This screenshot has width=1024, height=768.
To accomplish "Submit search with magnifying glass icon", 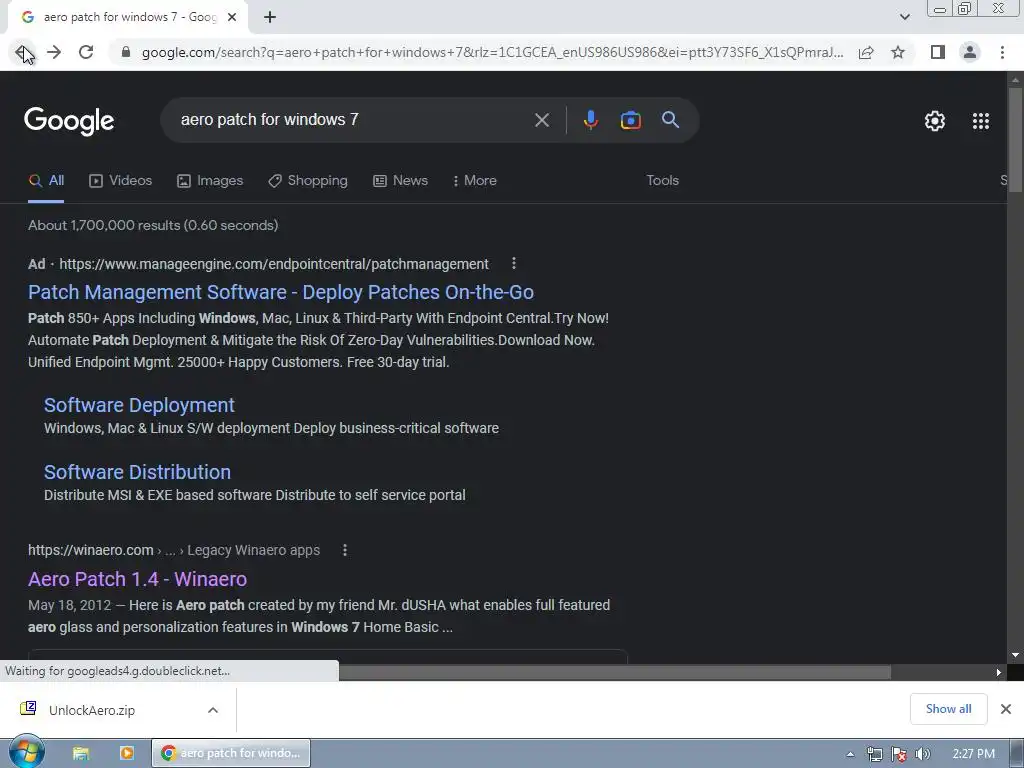I will [671, 120].
